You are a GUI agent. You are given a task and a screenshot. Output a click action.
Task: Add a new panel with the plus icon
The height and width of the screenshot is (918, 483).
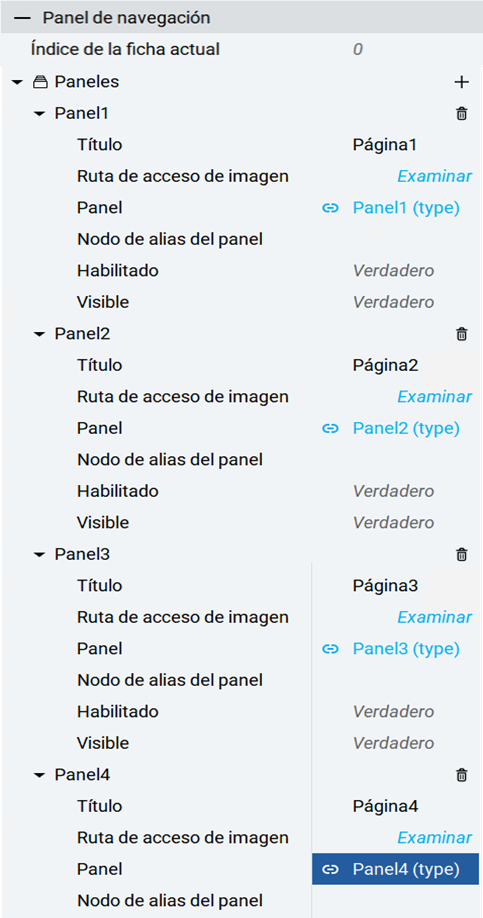461,82
